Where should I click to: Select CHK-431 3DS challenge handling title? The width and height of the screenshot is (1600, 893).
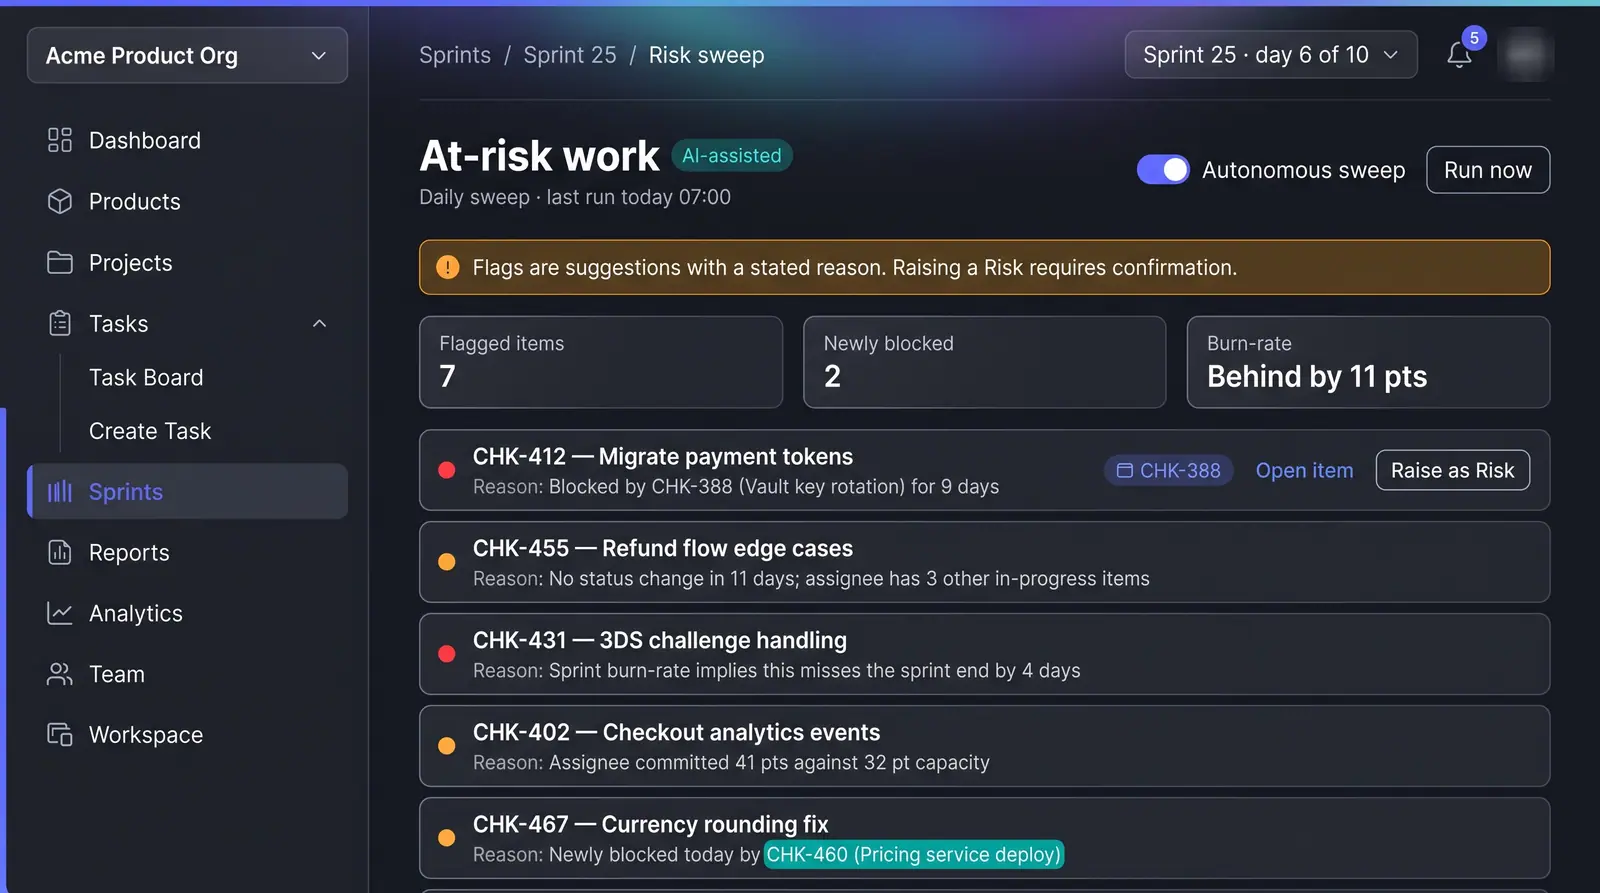(x=660, y=640)
